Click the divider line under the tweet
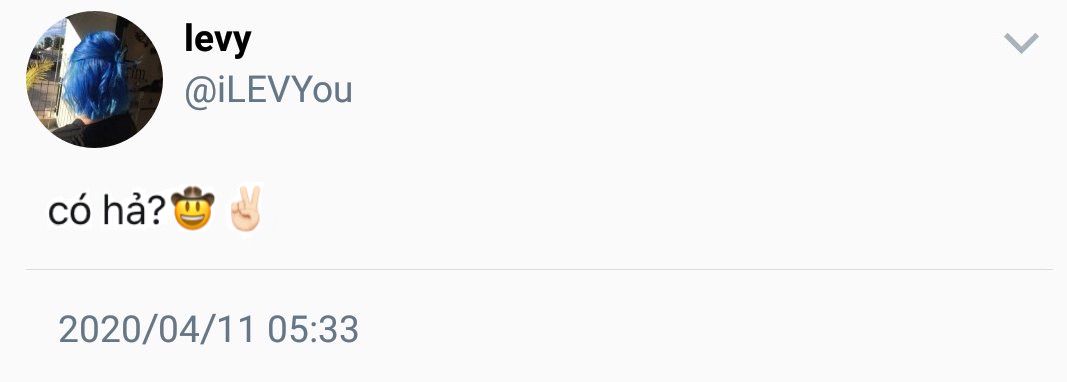The image size is (1067, 382). (539, 270)
